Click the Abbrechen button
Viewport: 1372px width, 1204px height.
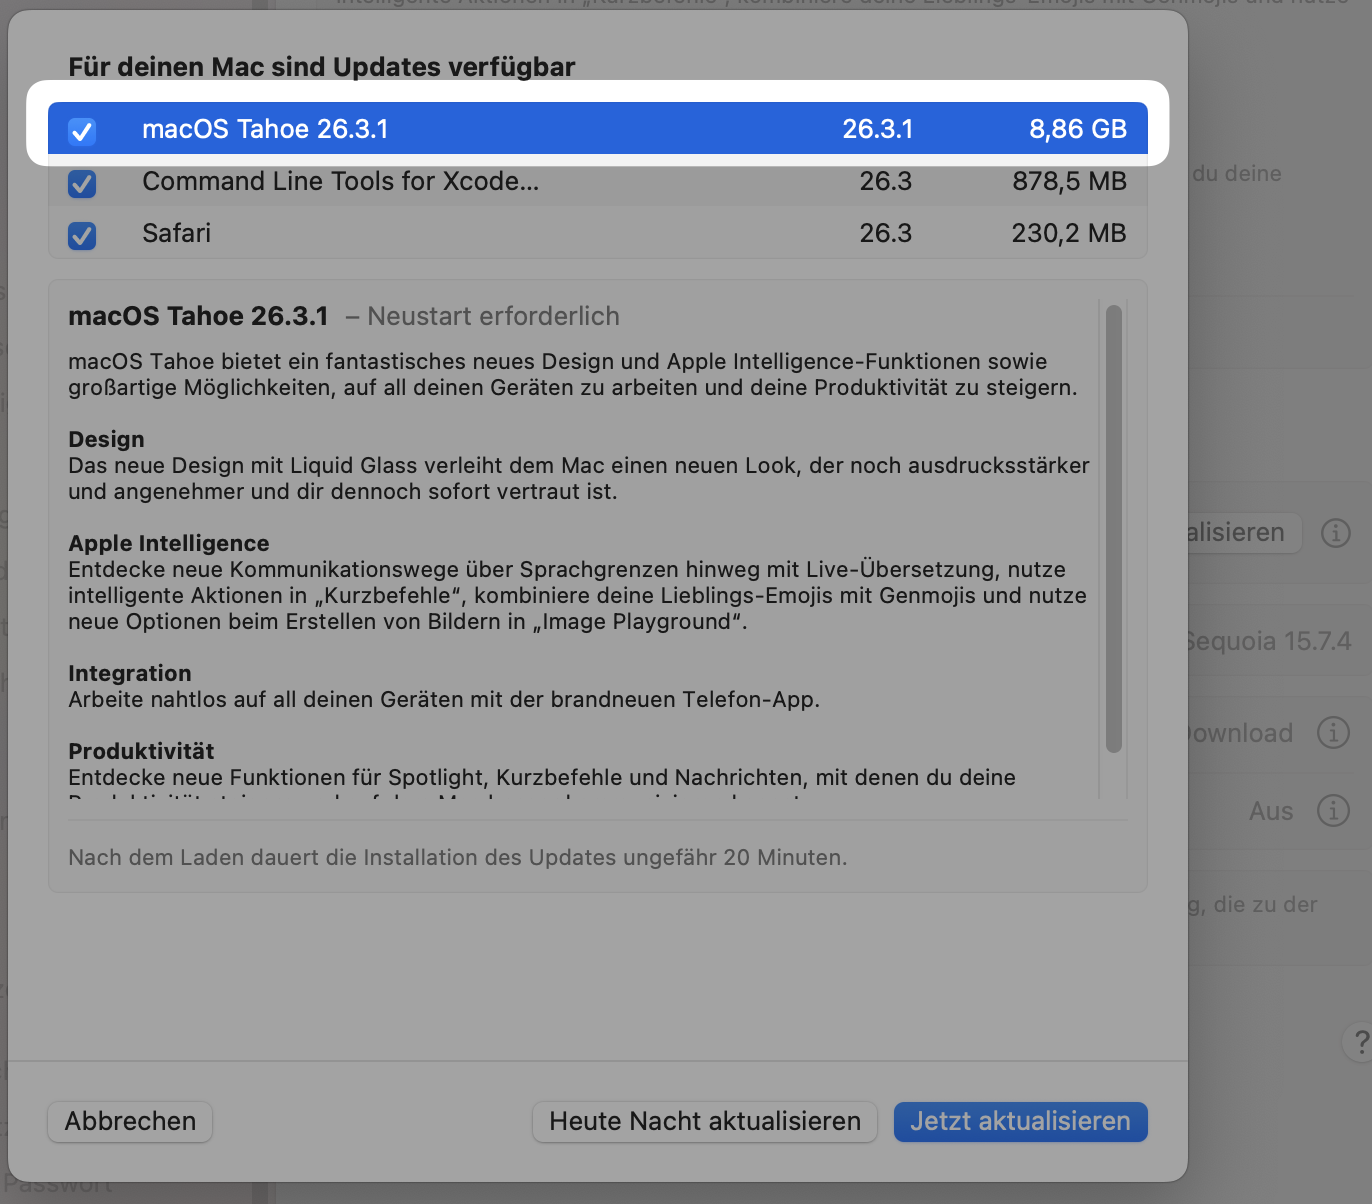[130, 1121]
